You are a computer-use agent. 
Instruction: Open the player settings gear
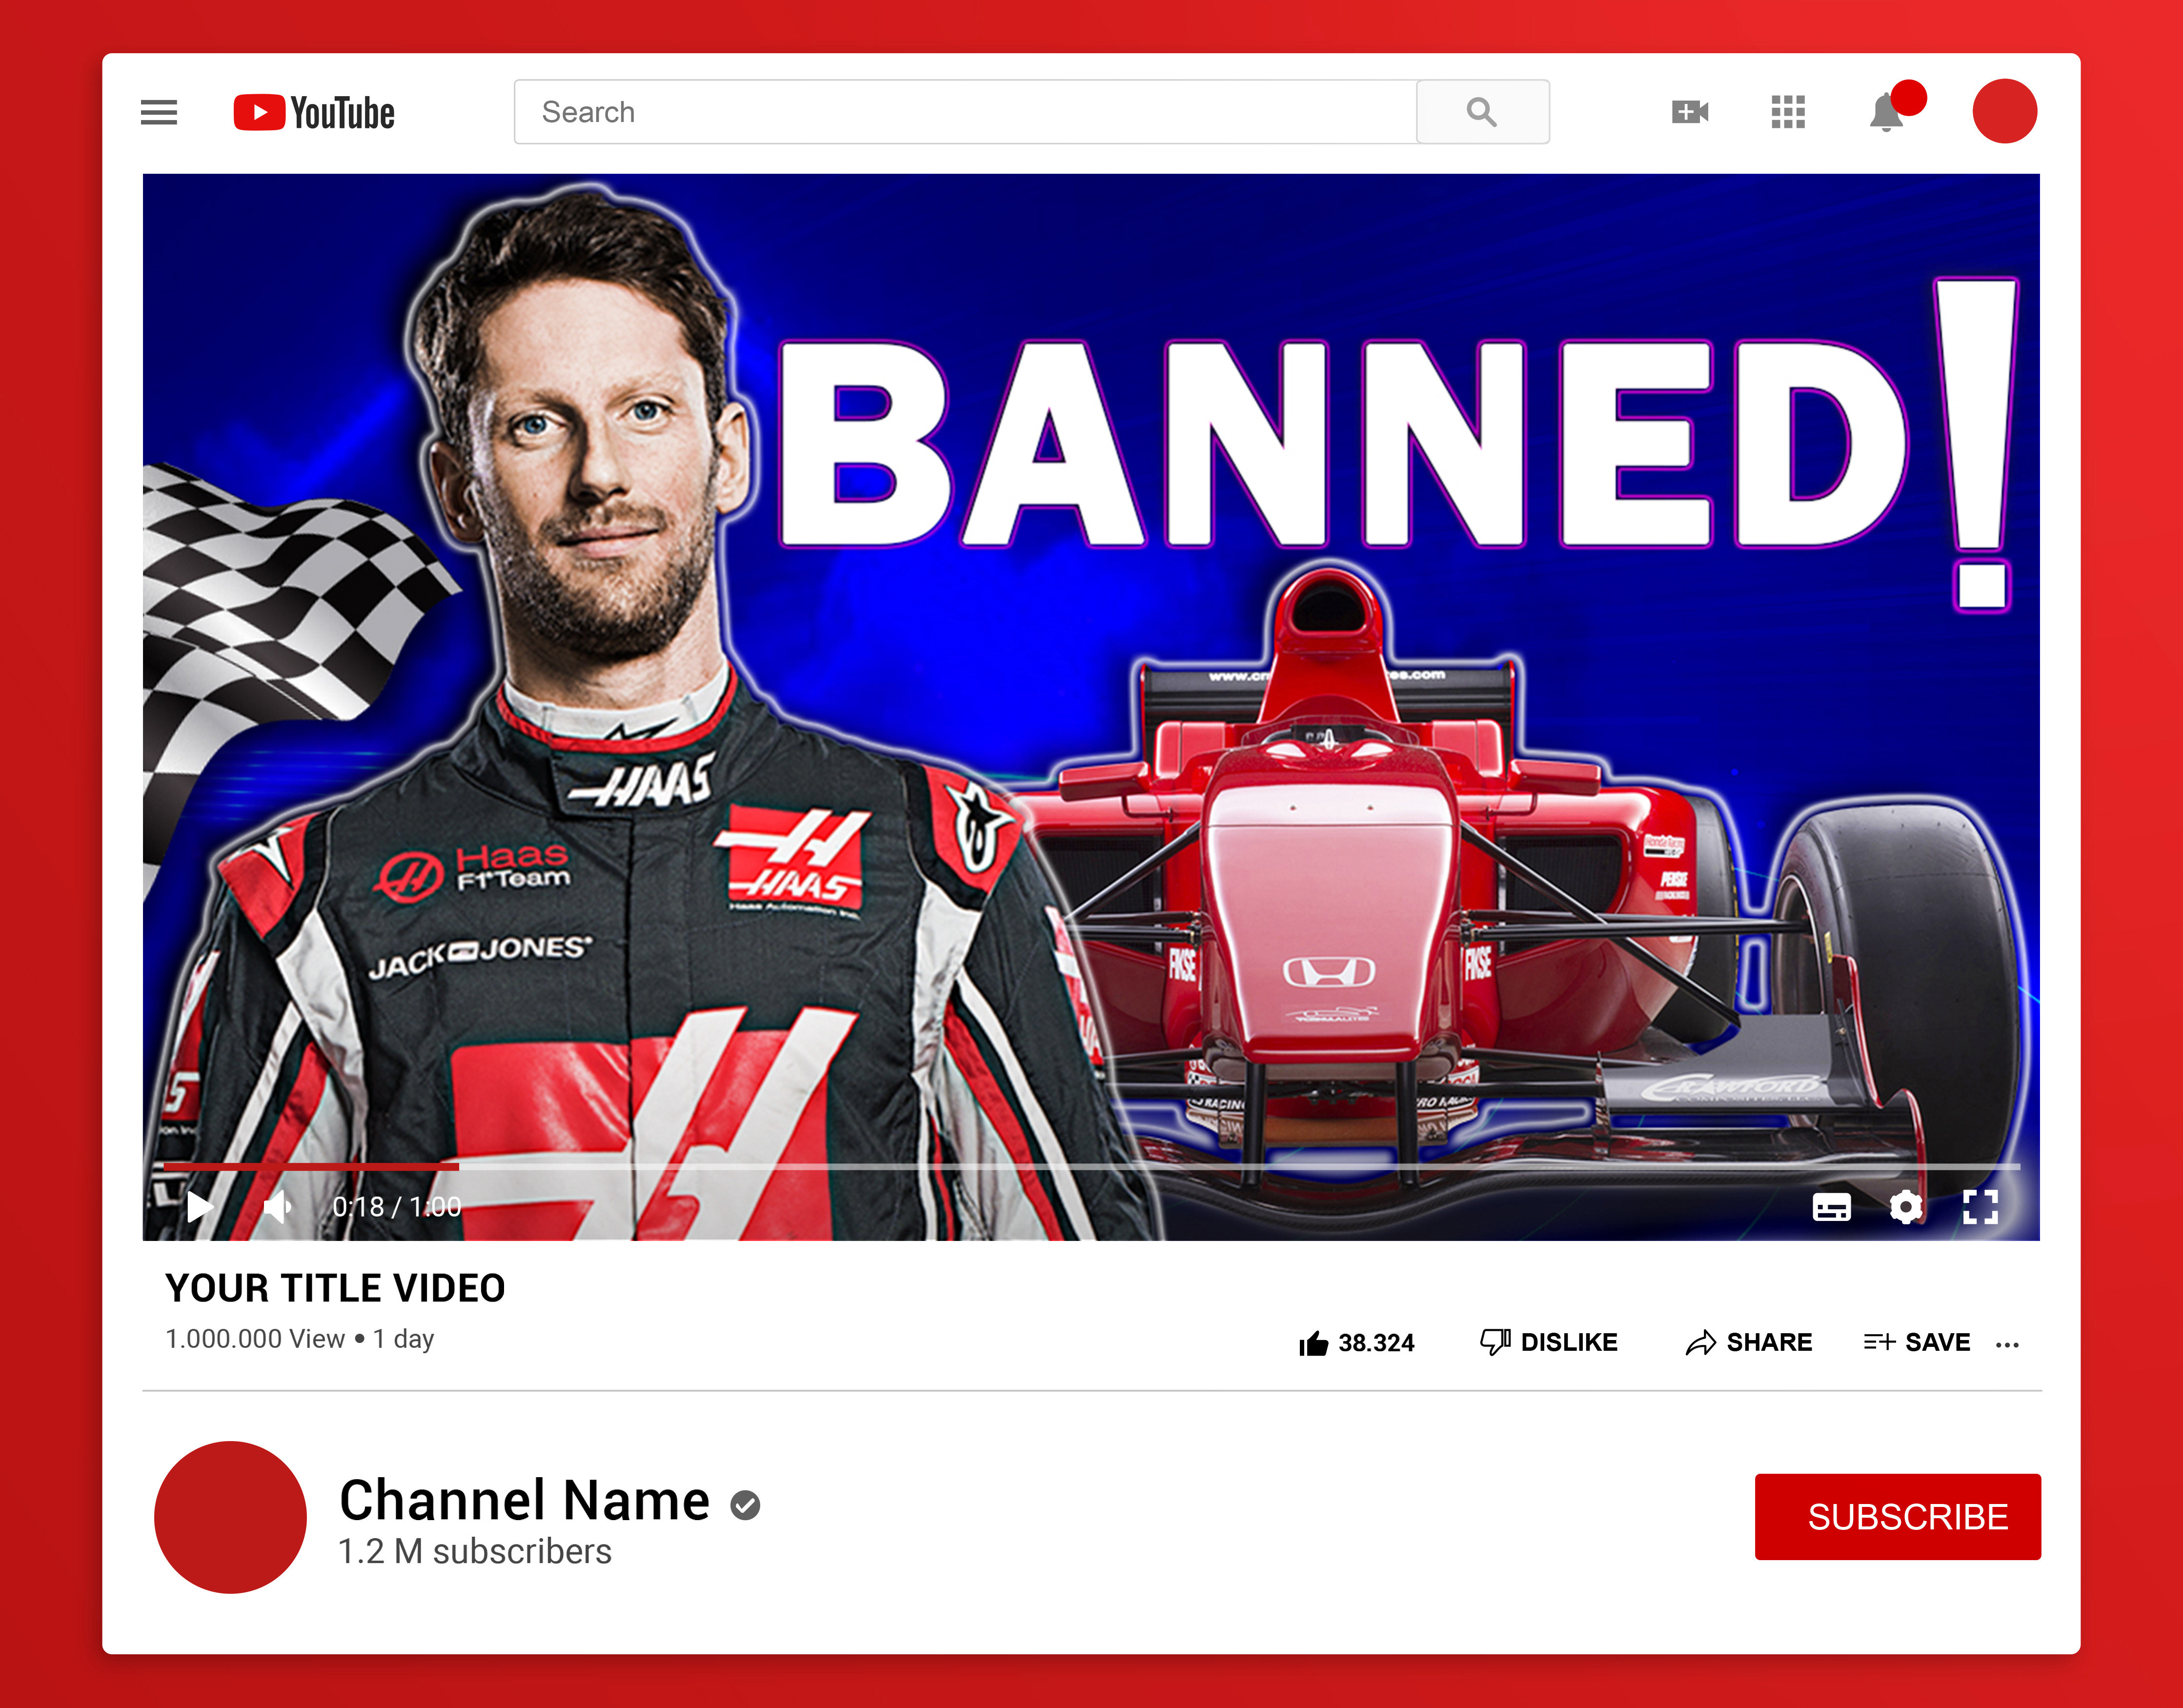1906,1207
